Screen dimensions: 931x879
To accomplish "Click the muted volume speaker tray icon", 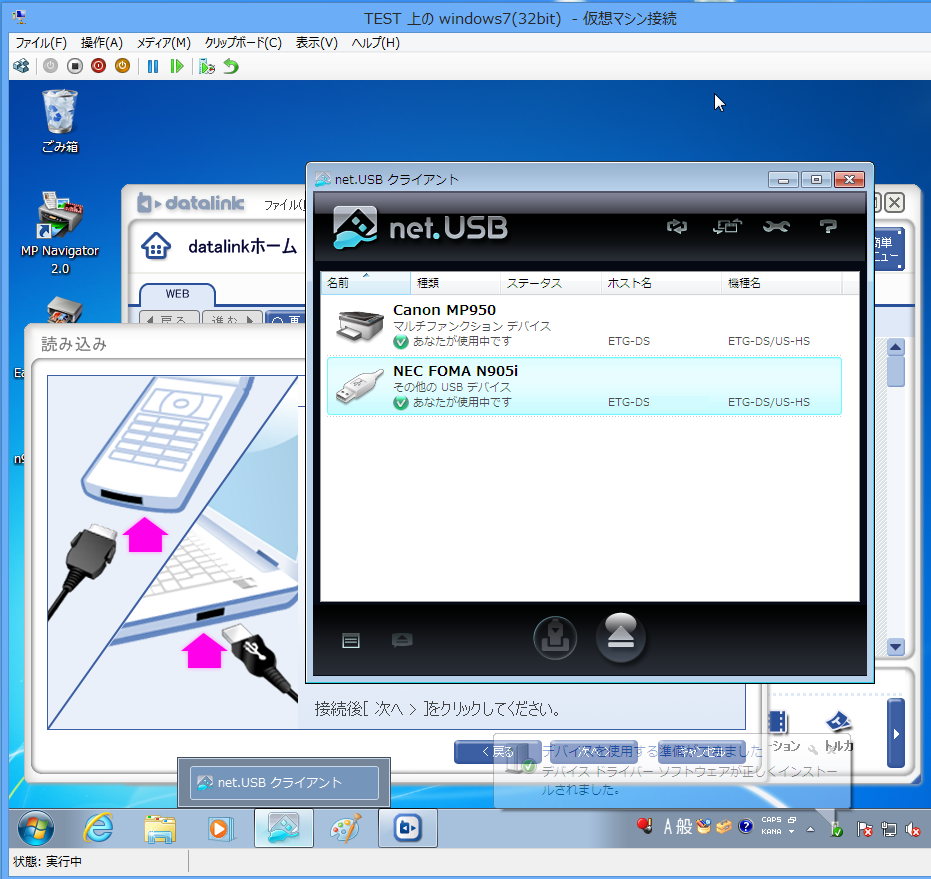I will point(912,829).
